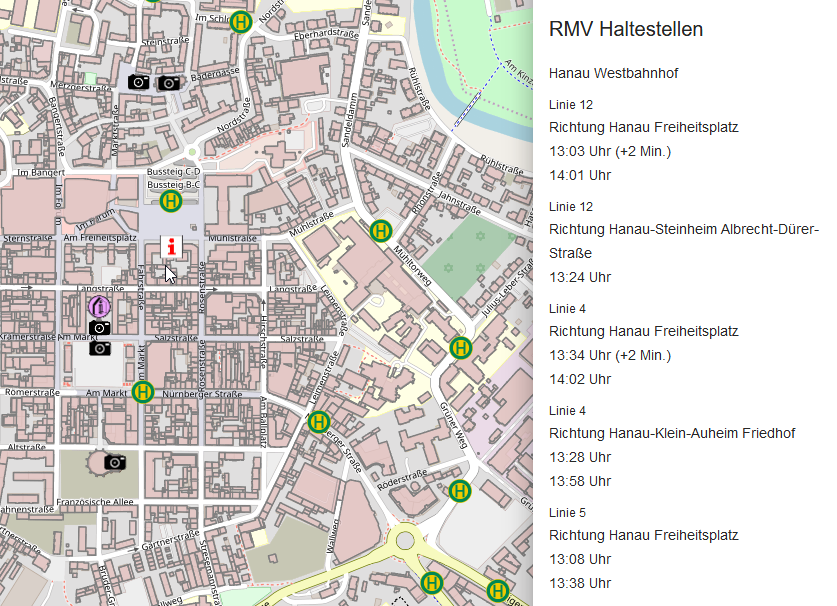
Task: Click the red tourist information marker
Action: click(x=171, y=247)
